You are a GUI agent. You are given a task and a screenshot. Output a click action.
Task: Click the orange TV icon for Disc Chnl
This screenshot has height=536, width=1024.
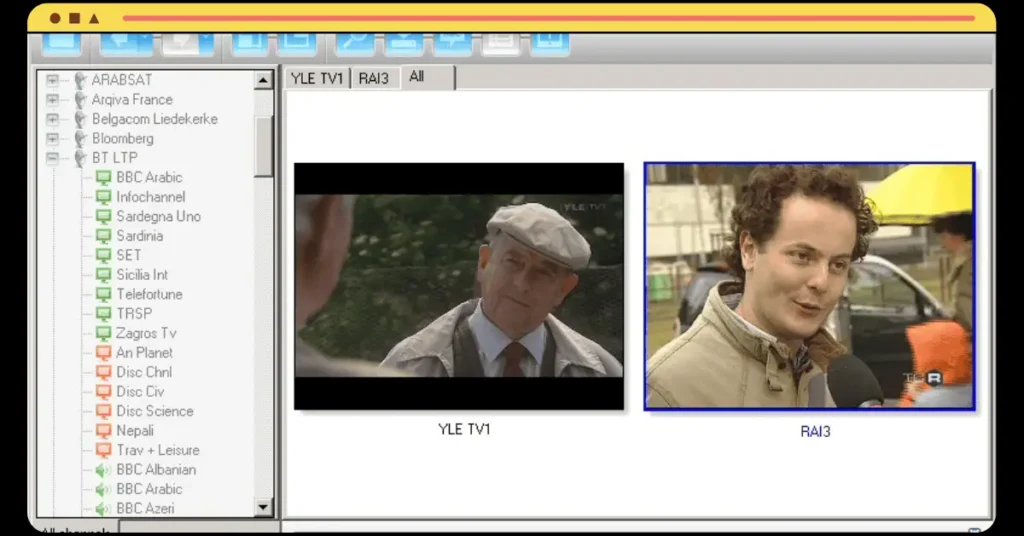click(x=103, y=373)
